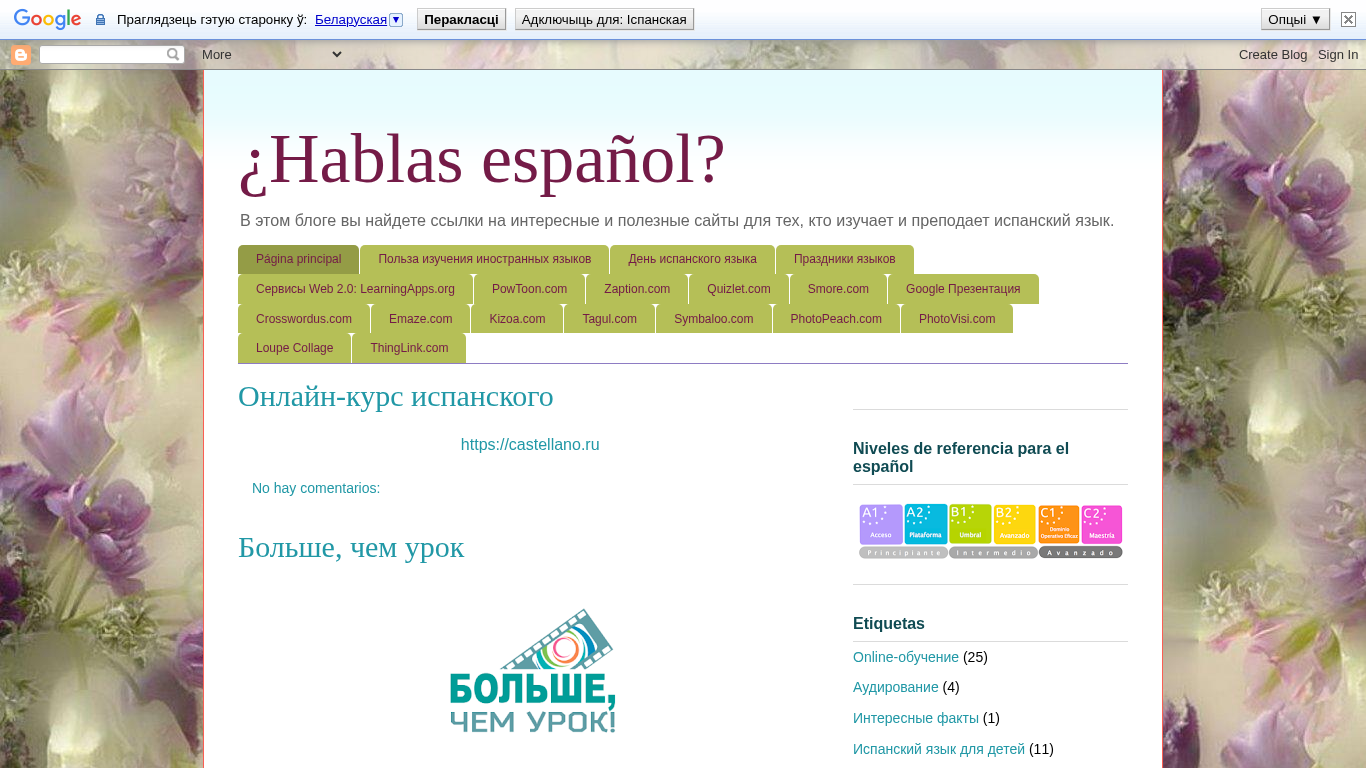Close the Google translate bar
The image size is (1366, 768).
click(1348, 19)
